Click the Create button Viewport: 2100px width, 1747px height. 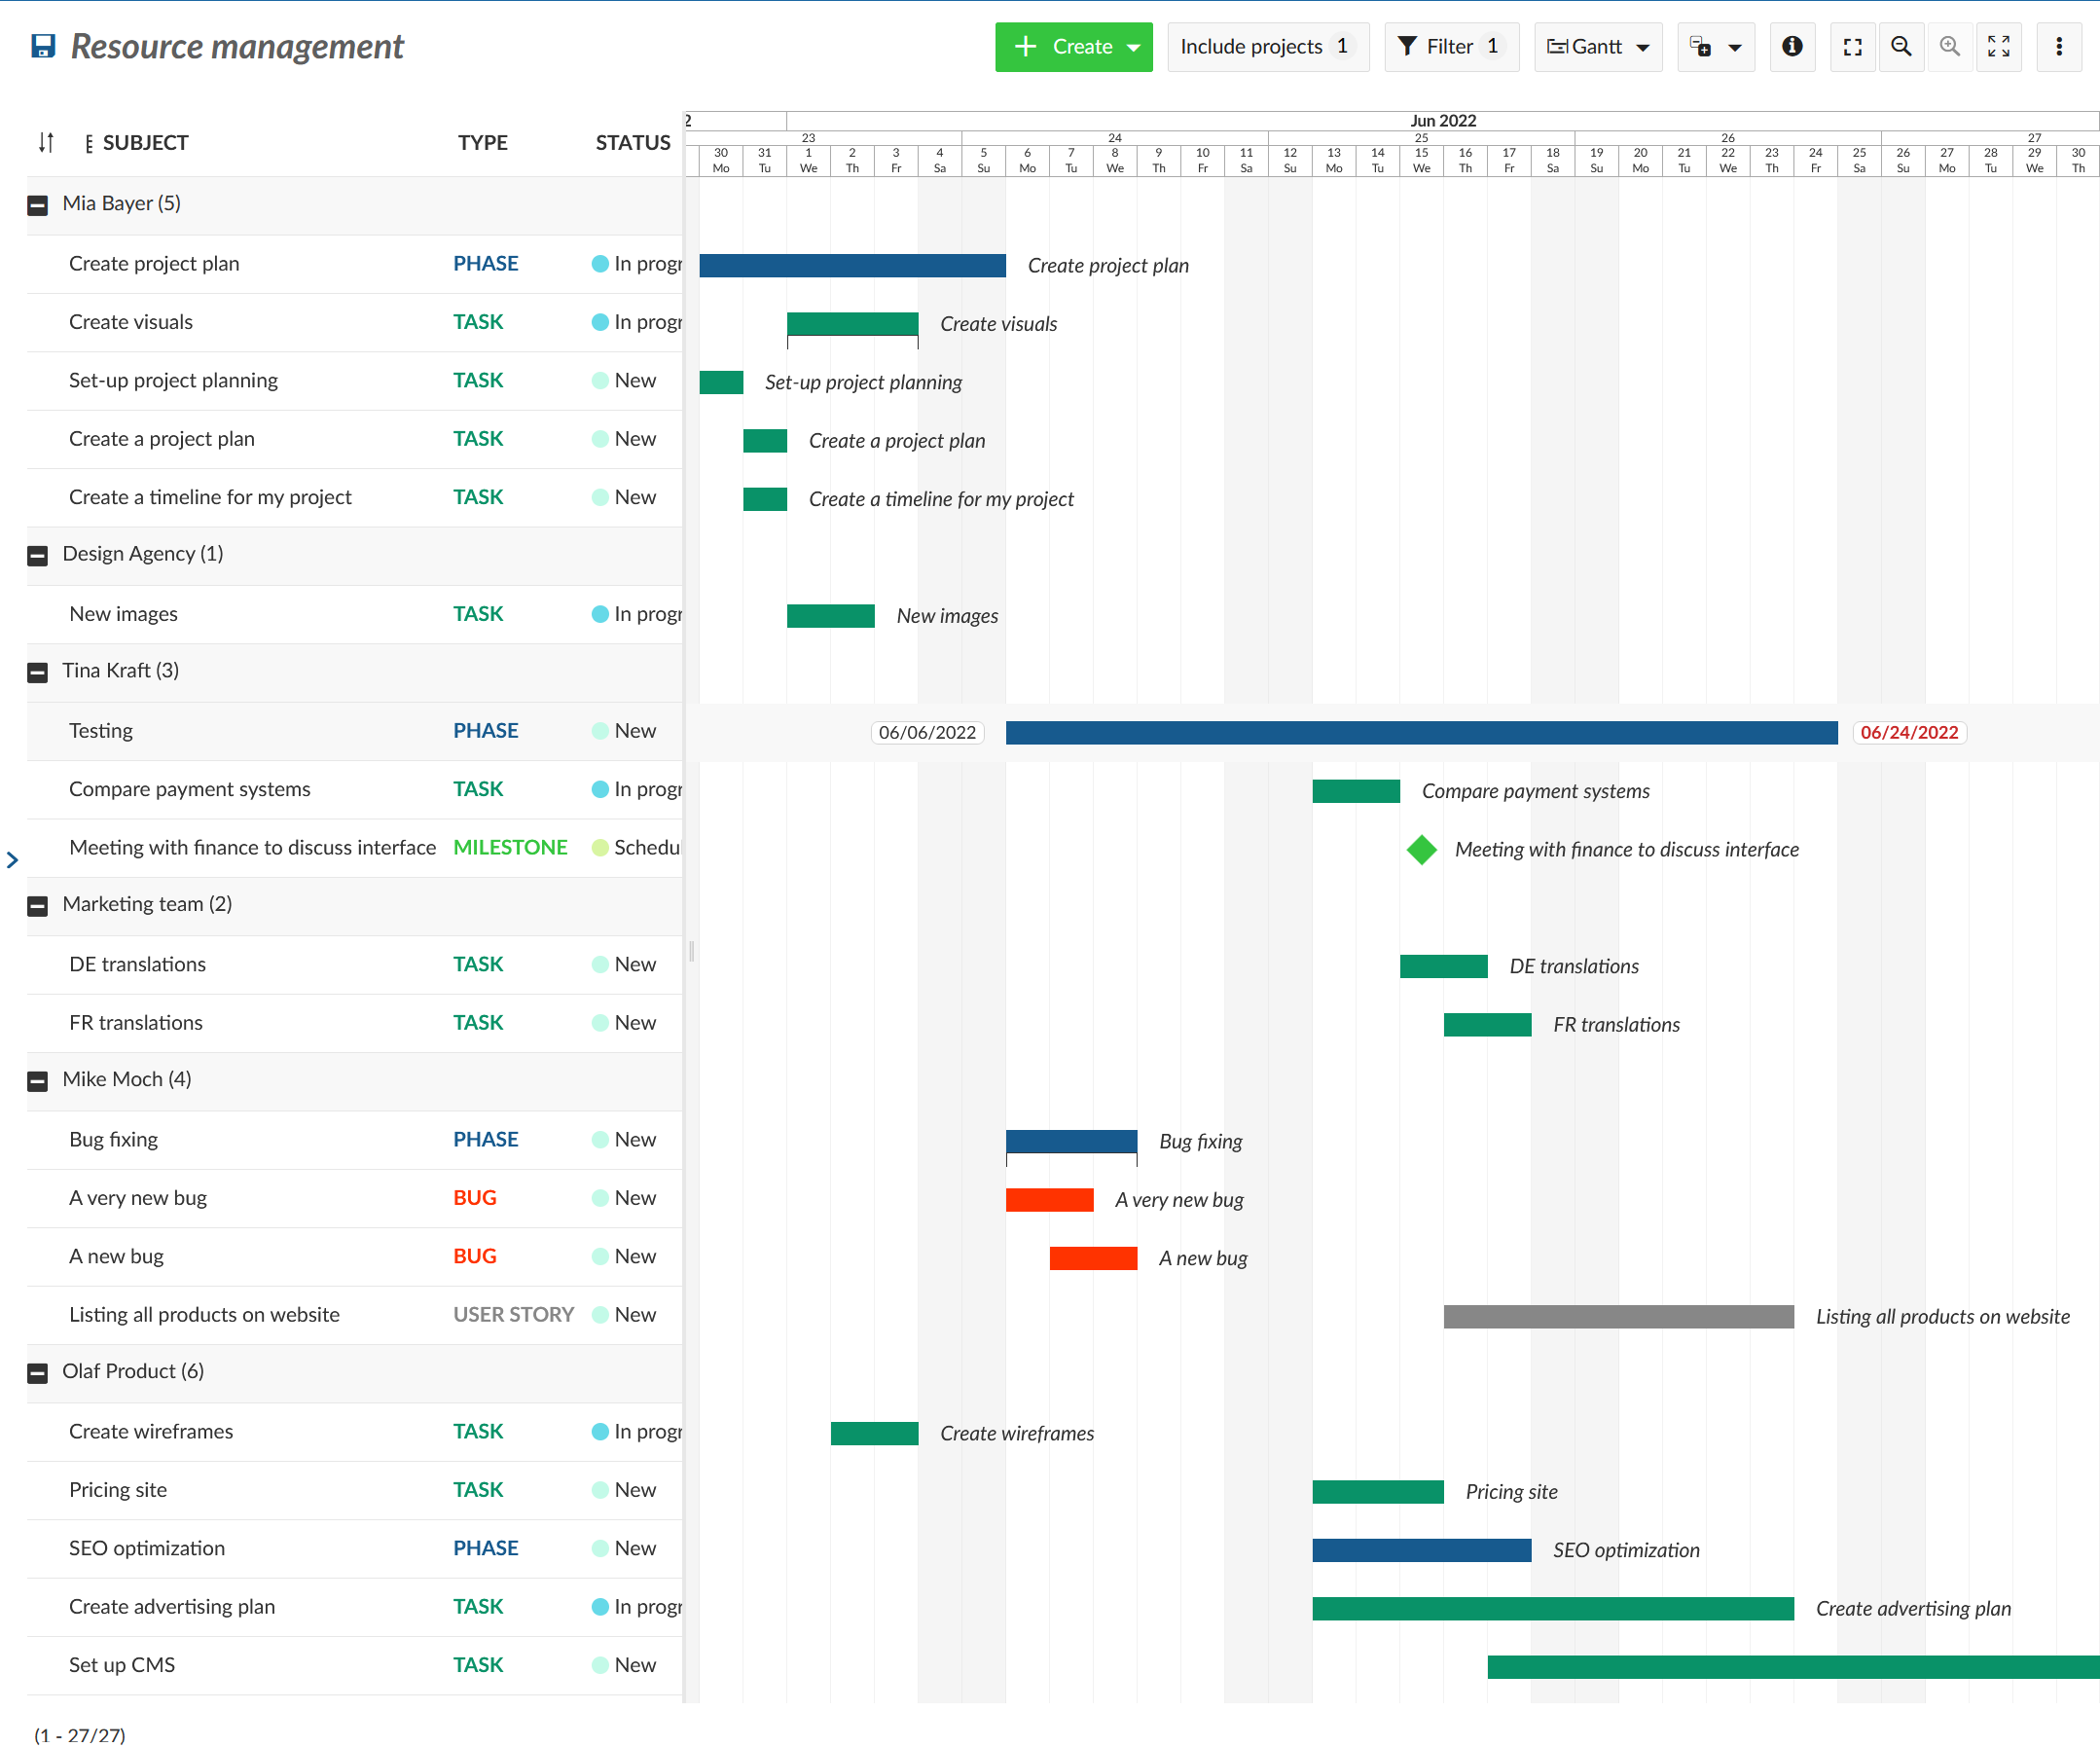click(x=1072, y=47)
